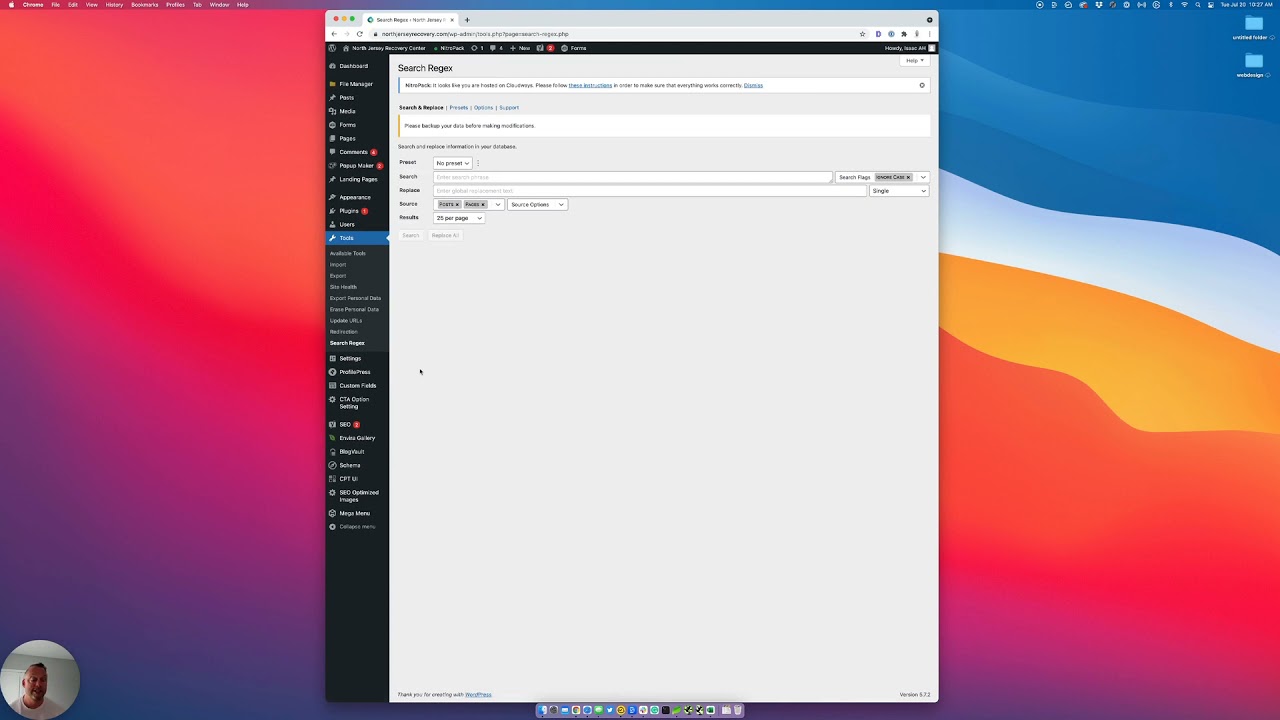Expand the Search Flags dropdown

pos(922,177)
